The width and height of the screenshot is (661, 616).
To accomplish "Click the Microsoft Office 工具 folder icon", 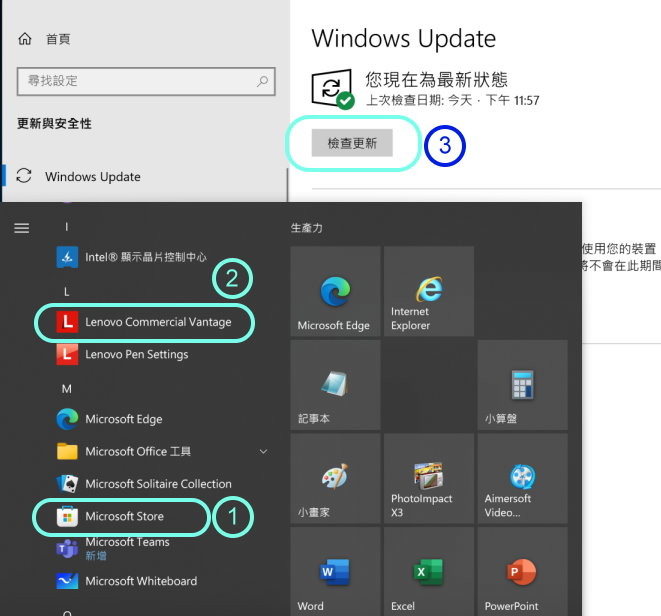I will tap(67, 451).
